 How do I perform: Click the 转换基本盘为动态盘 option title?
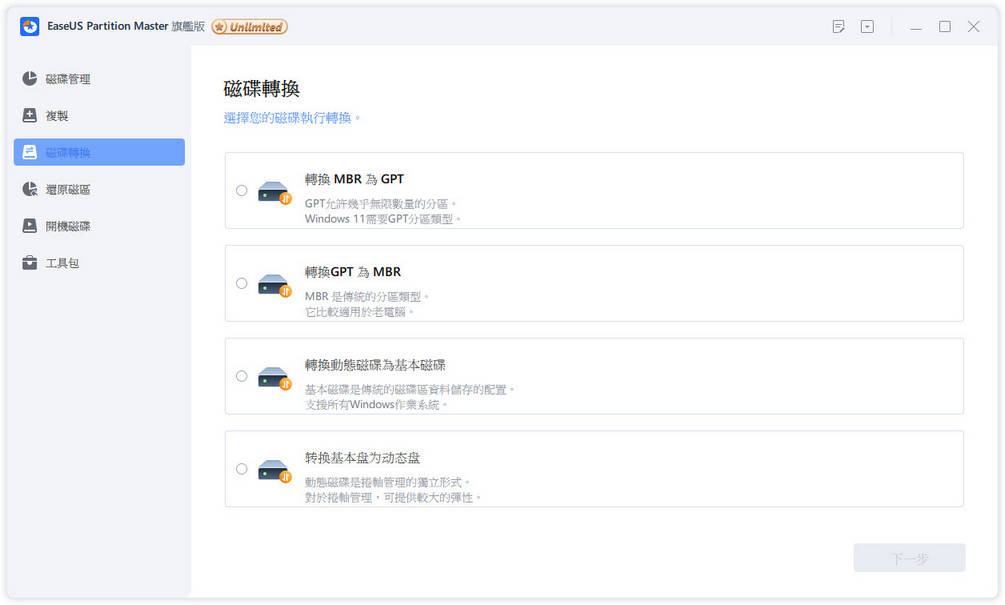[362, 458]
